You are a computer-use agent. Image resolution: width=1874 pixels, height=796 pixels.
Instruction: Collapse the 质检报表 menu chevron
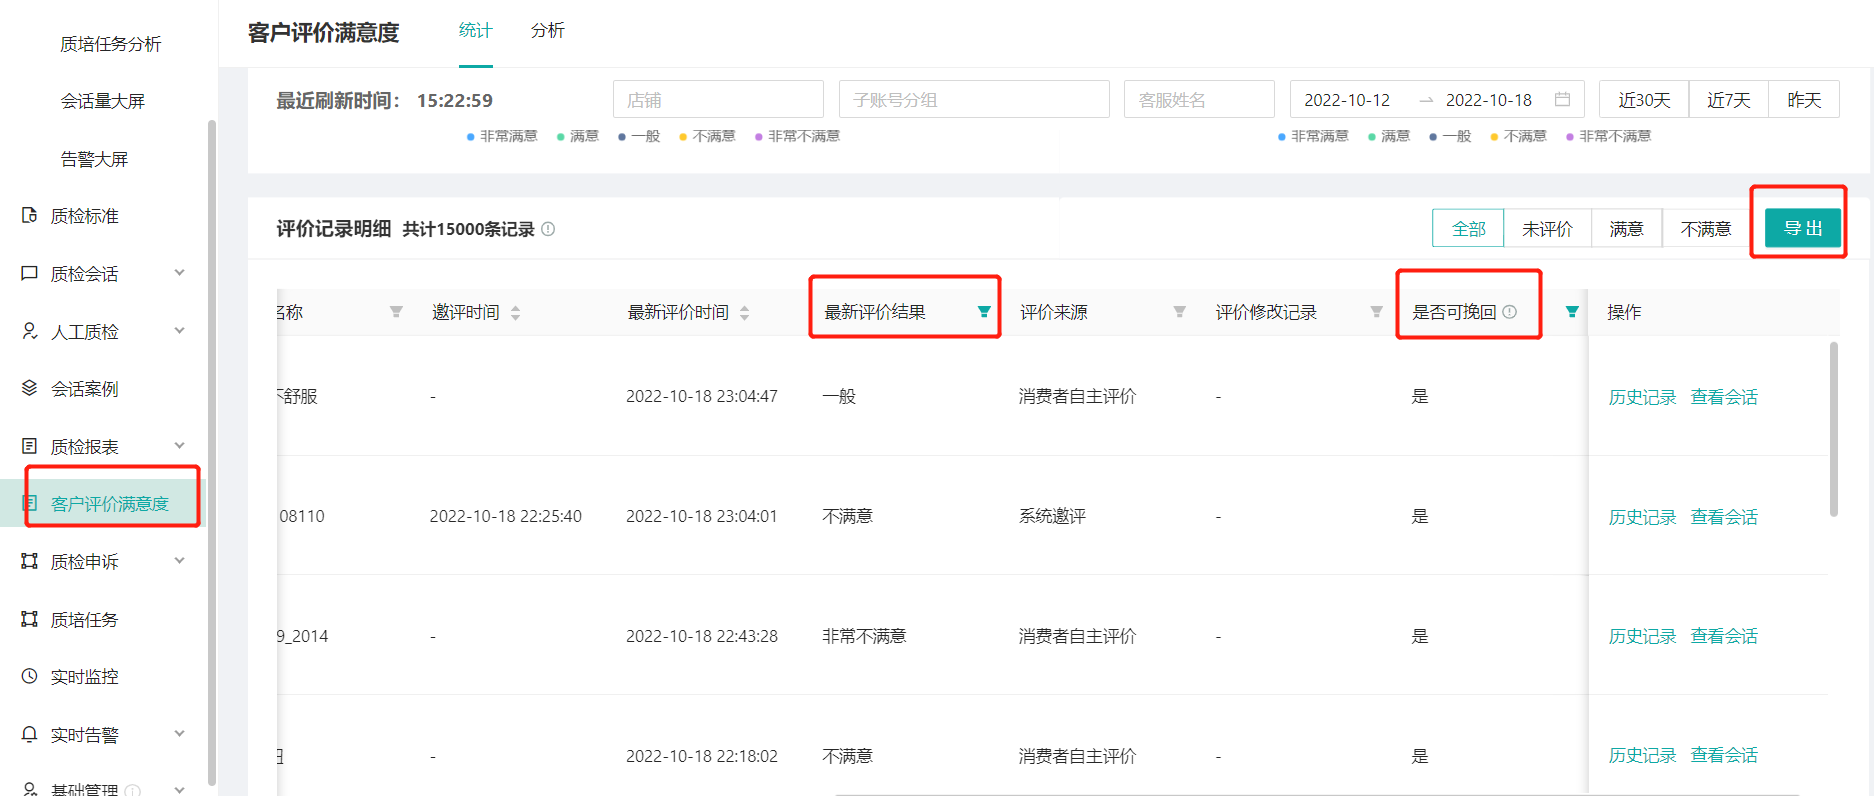pyautogui.click(x=180, y=445)
